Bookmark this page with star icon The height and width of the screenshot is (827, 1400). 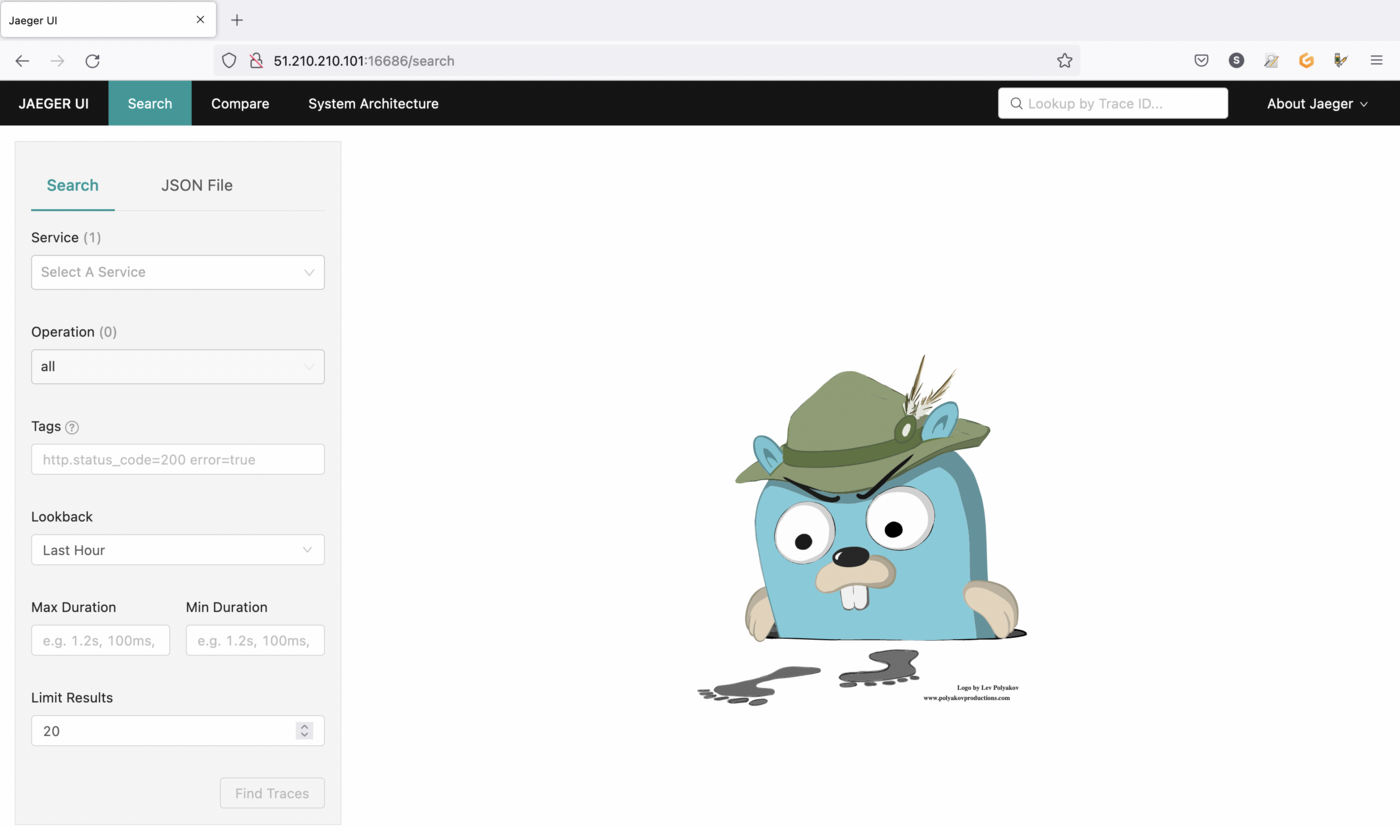point(1064,61)
